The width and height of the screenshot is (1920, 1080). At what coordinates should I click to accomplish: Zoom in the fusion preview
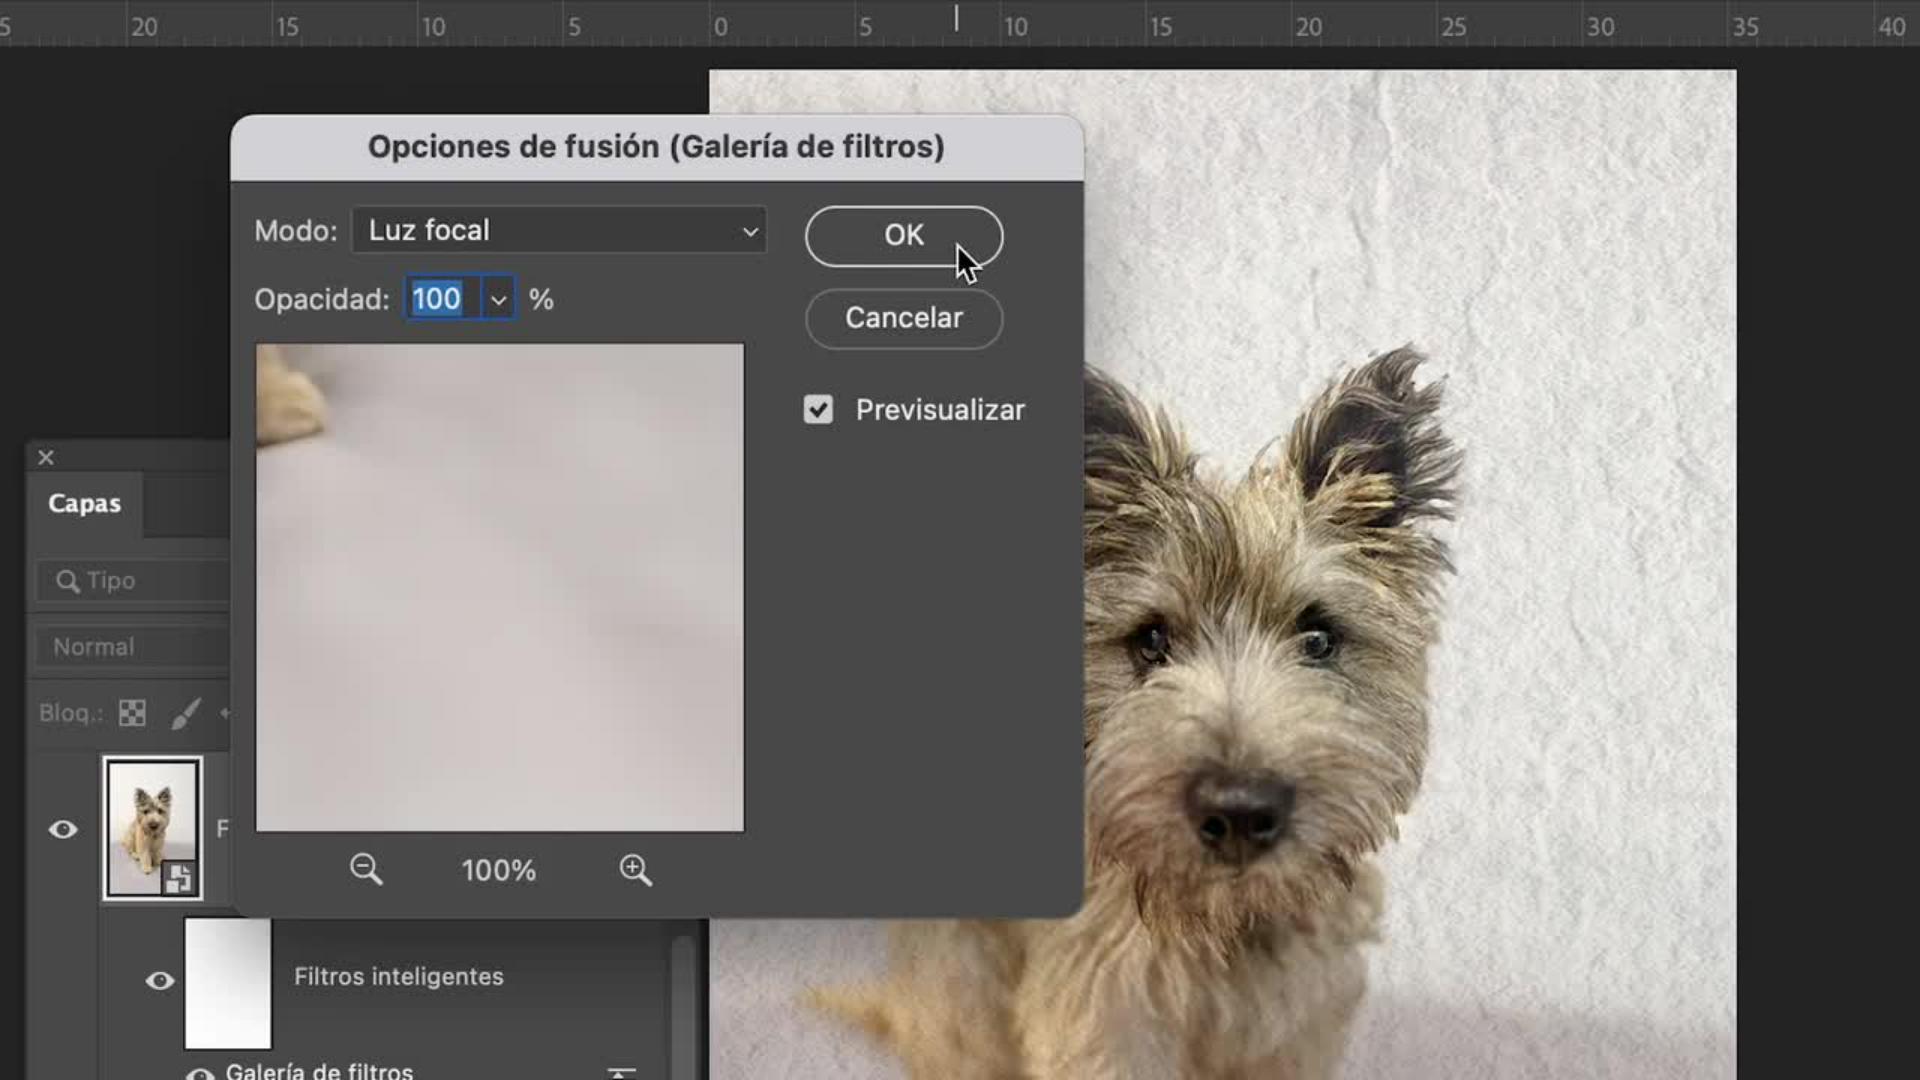point(635,869)
